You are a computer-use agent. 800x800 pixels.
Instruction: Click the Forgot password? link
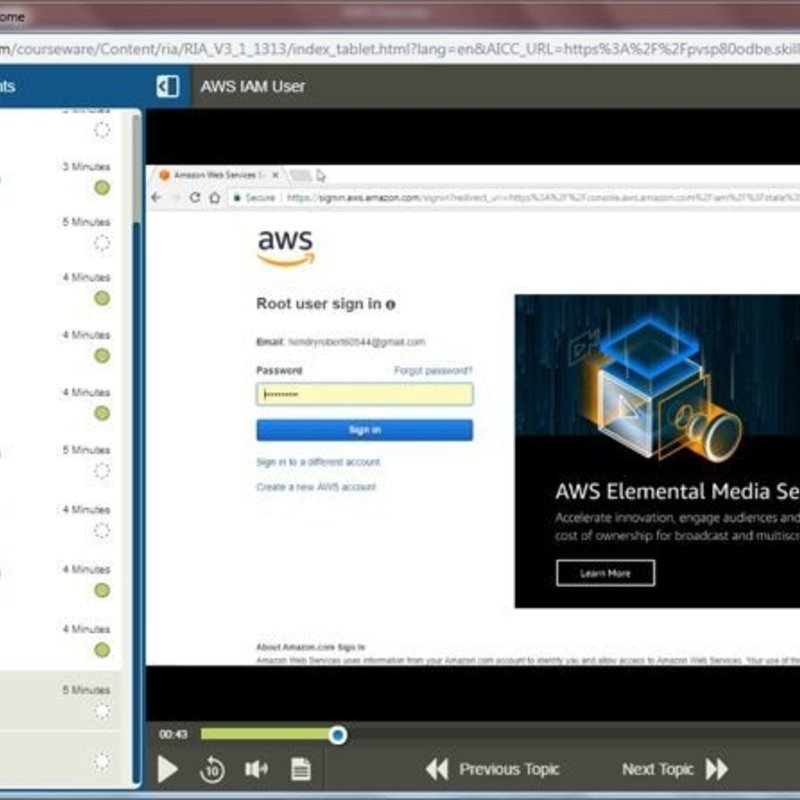click(x=433, y=370)
